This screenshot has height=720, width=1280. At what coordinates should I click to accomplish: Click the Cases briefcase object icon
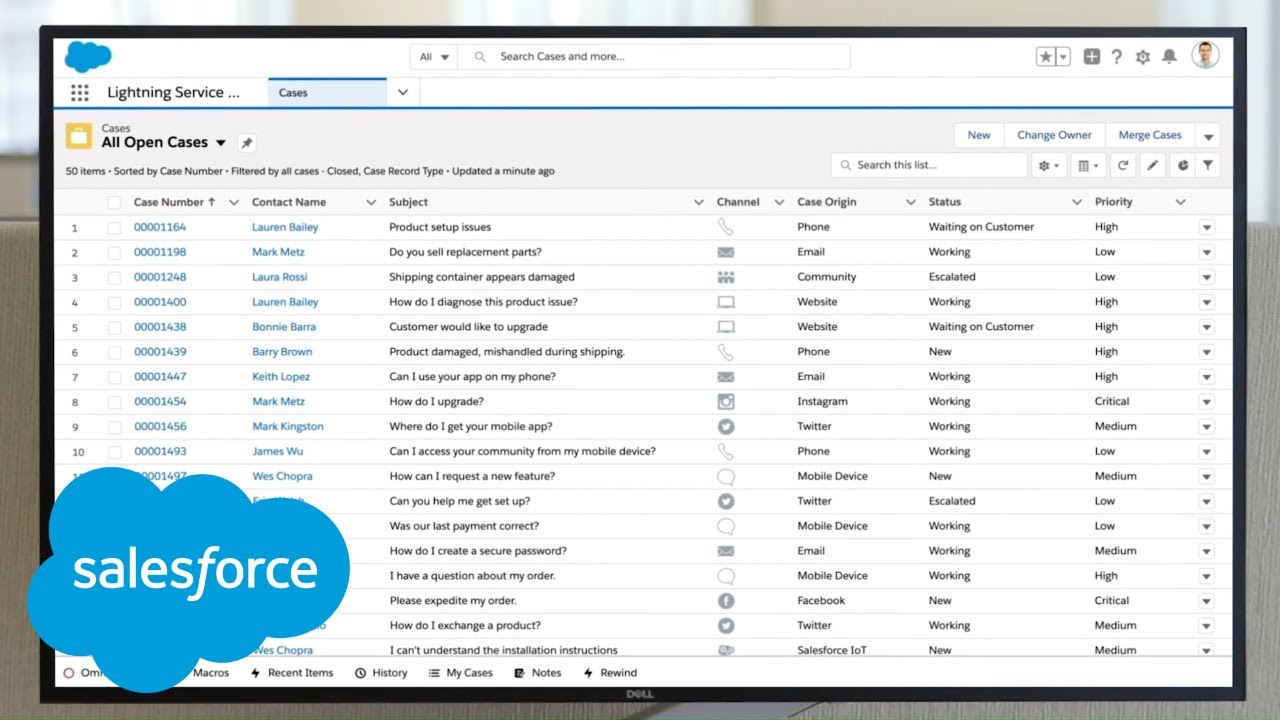(x=79, y=136)
